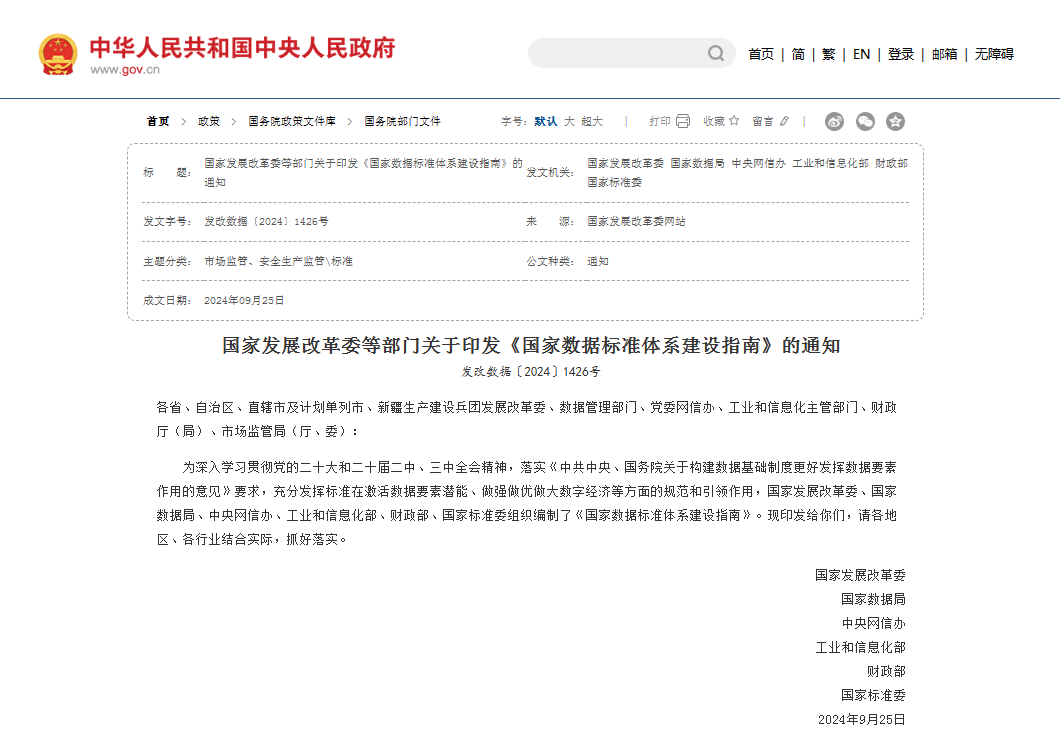Click the source 国家发展改革委网站

(636, 222)
